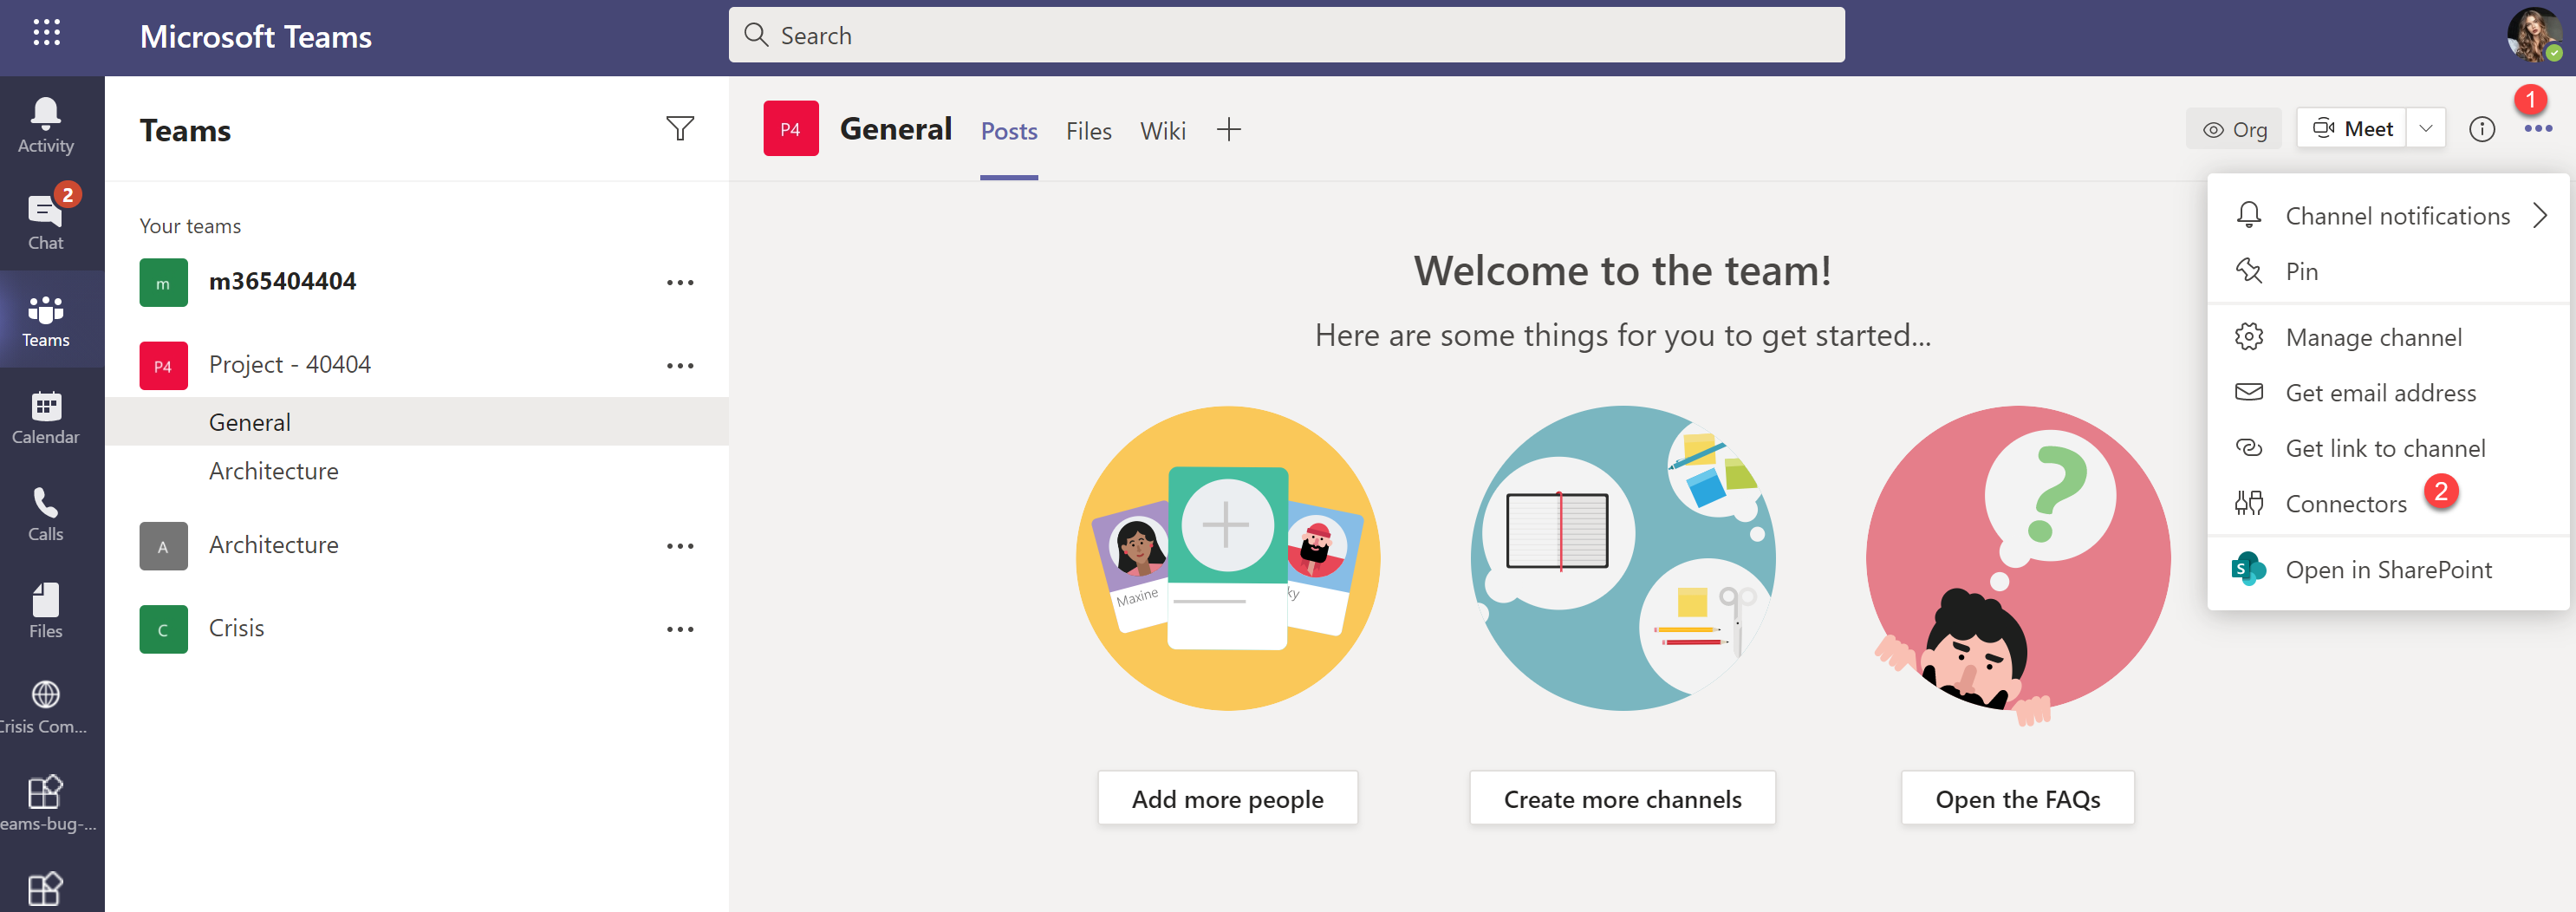Open the Calendar icon
Viewport: 2576px width, 912px height.
45,413
